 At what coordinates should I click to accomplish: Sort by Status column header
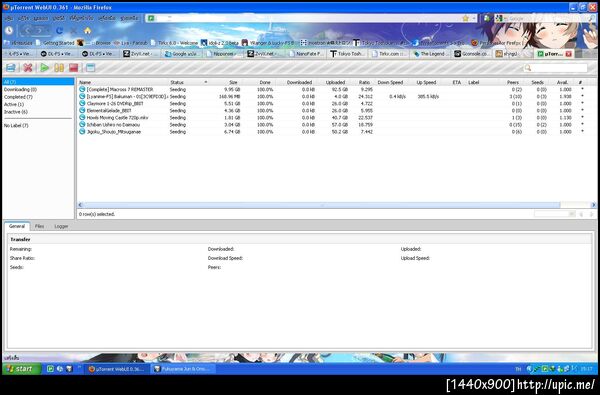coord(177,82)
